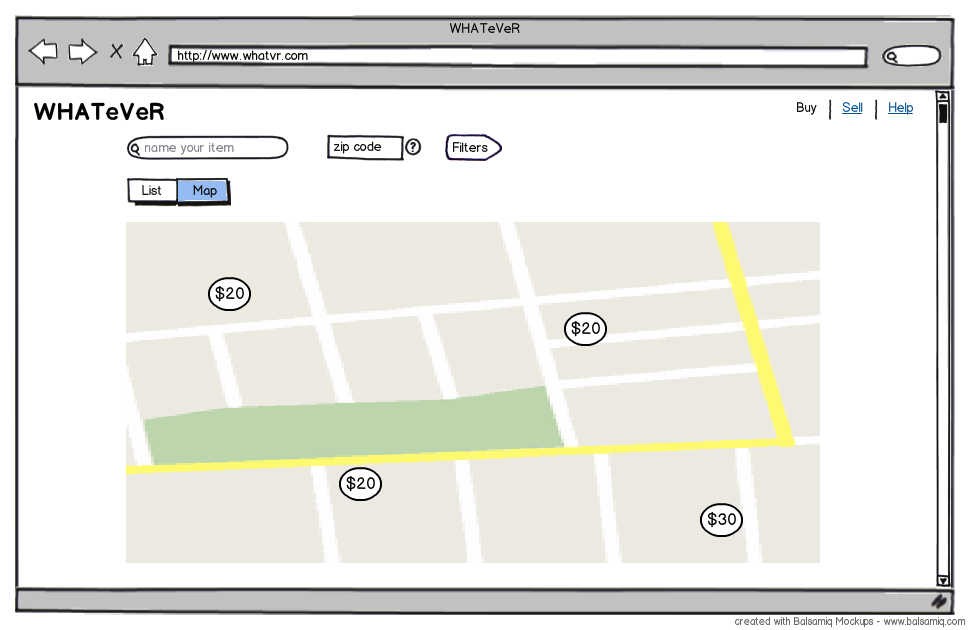This screenshot has height=630, width=970.
Task: Click the scrollbar up arrow
Action: (942, 97)
